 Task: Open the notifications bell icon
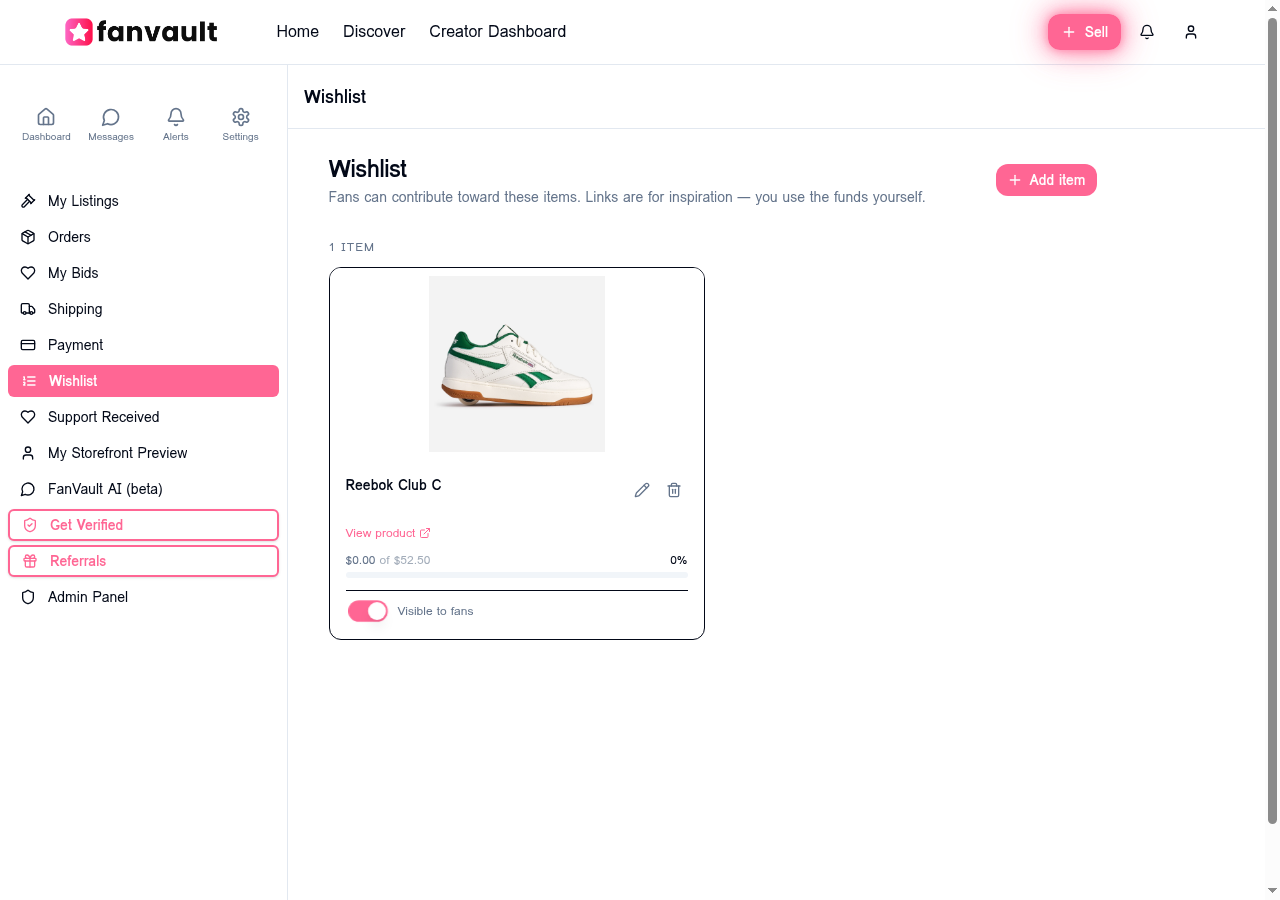click(1146, 31)
